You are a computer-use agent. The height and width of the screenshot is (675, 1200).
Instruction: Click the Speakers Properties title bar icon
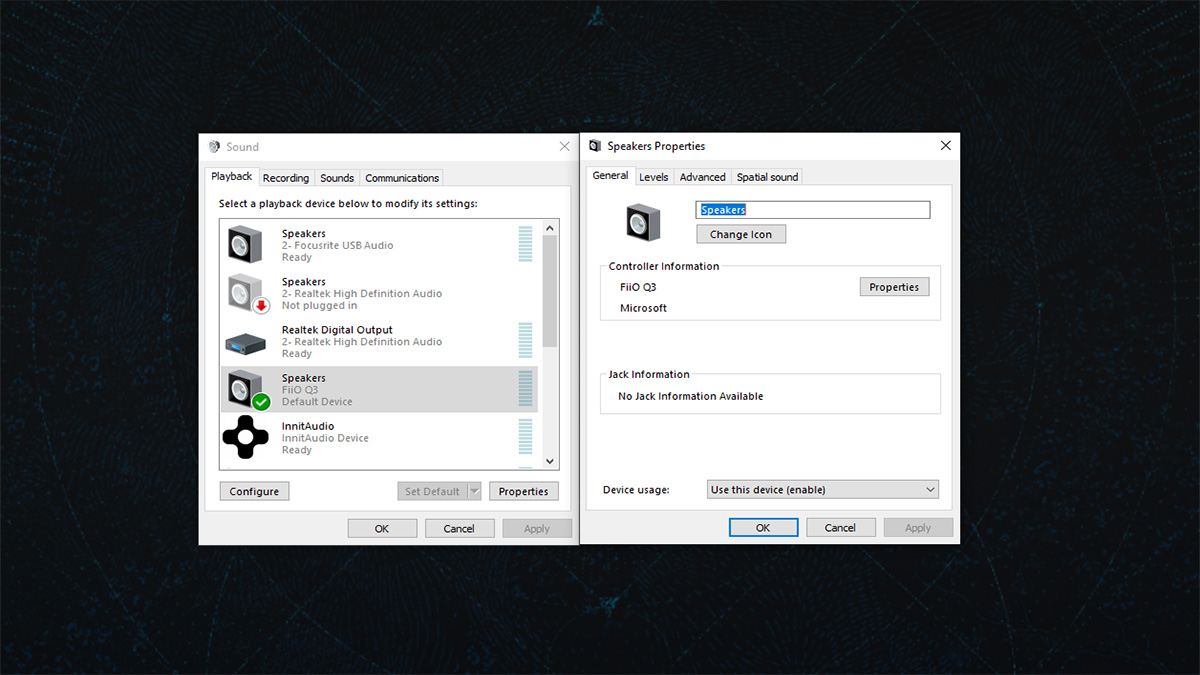(595, 146)
